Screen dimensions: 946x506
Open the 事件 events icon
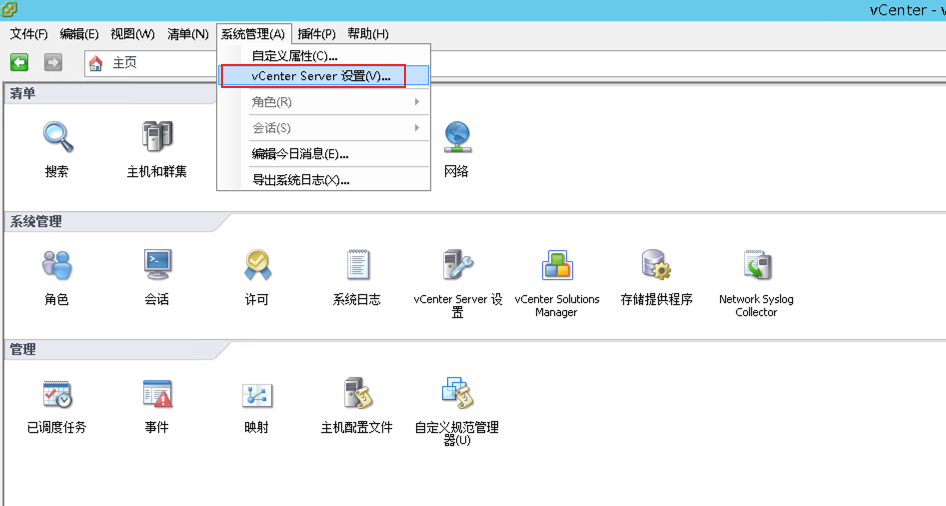pyautogui.click(x=157, y=394)
